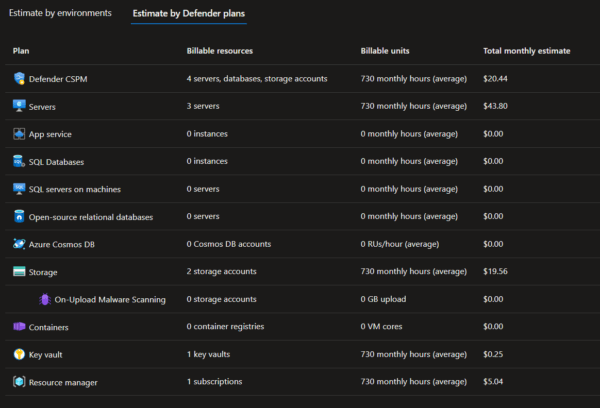Image resolution: width=600 pixels, height=408 pixels.
Task: Click '0 container registries' cell
Action: tap(225, 326)
